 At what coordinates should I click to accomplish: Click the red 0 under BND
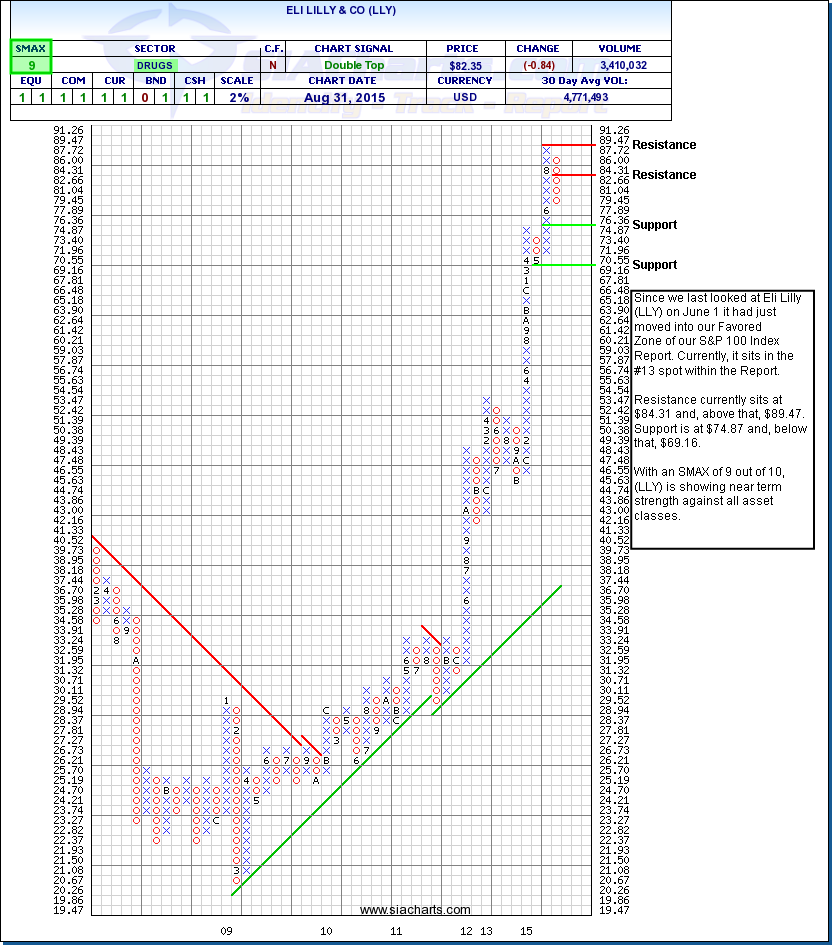click(152, 97)
